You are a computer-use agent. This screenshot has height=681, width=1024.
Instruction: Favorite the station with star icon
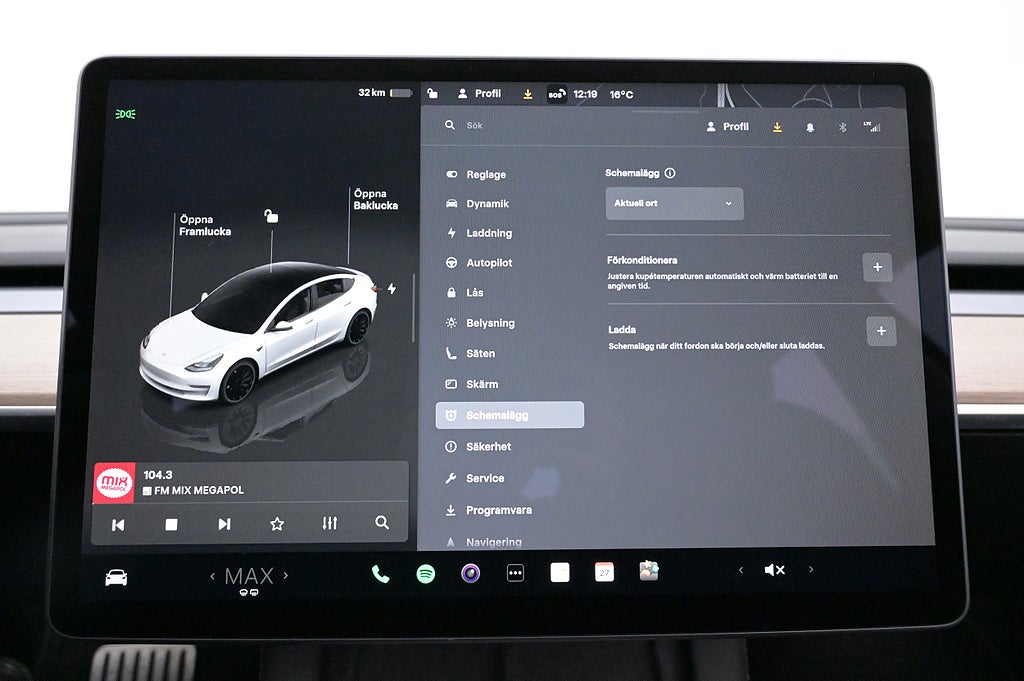[x=277, y=523]
